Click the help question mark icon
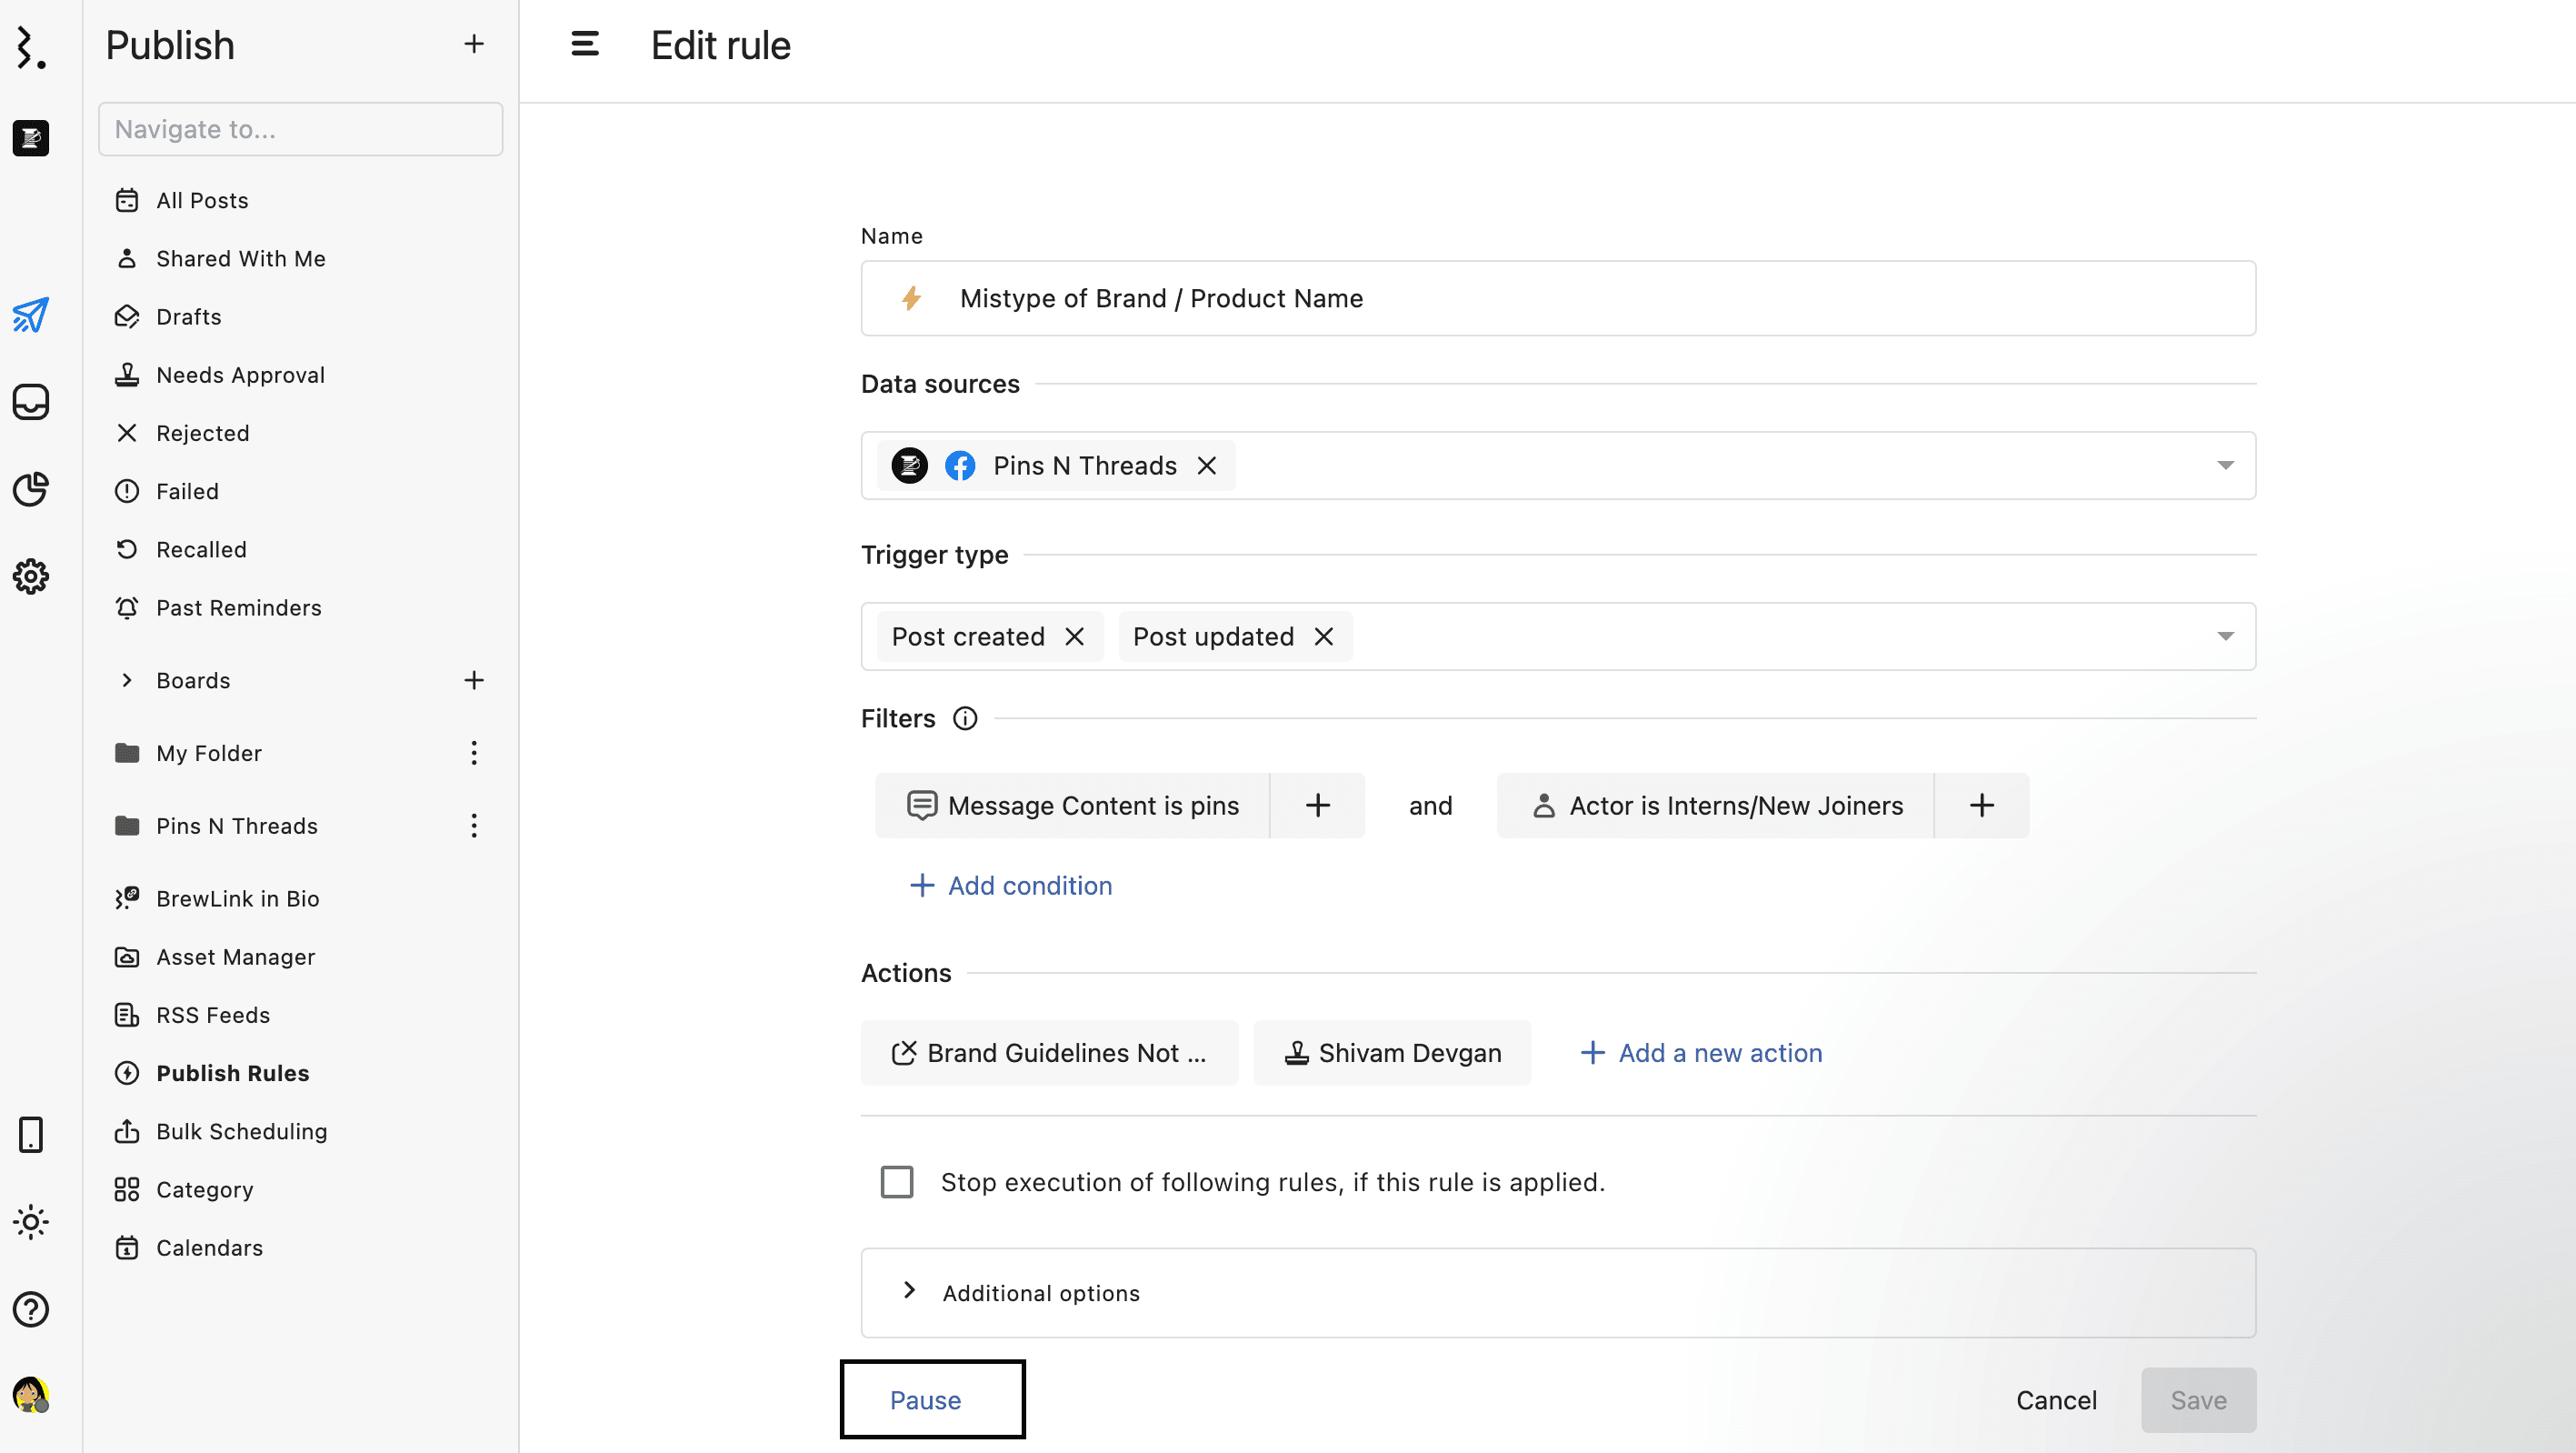The image size is (2576, 1453). 31,1309
